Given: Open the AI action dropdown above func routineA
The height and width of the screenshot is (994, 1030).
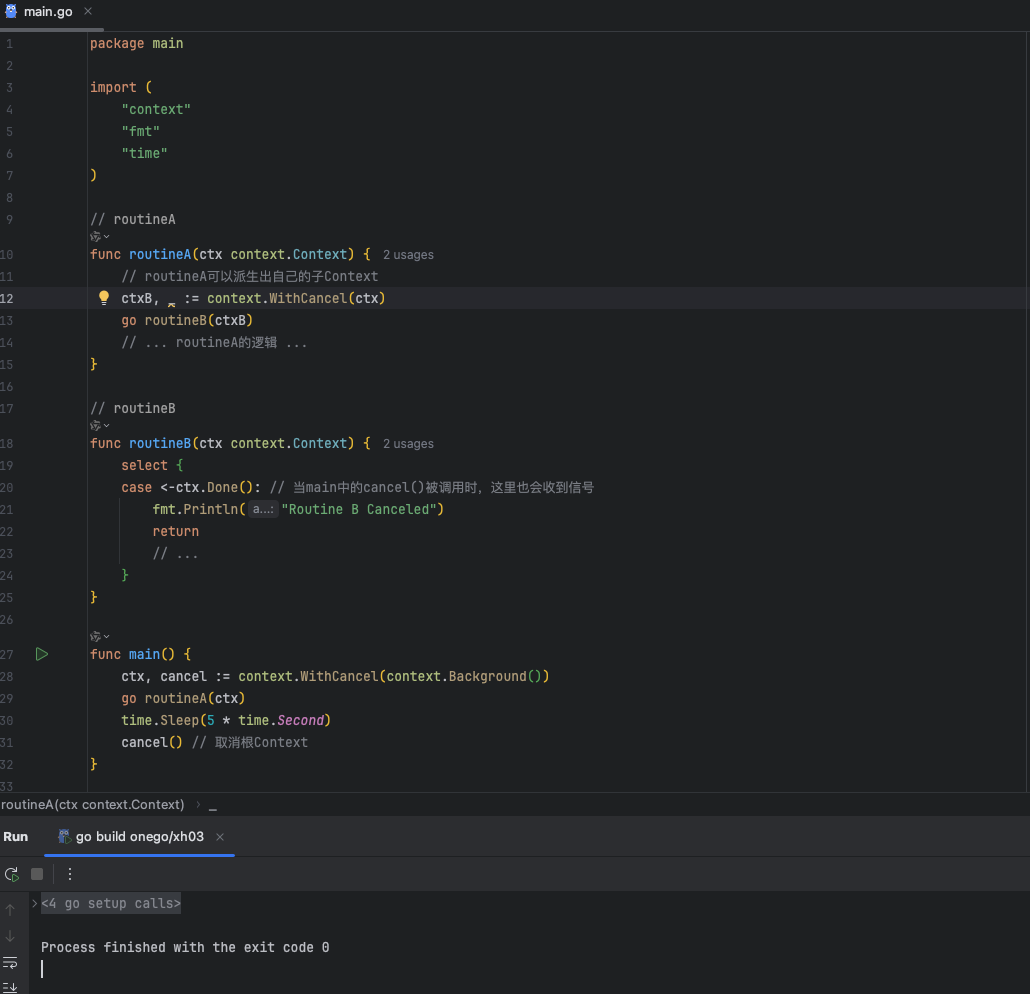Looking at the screenshot, I should (x=99, y=237).
